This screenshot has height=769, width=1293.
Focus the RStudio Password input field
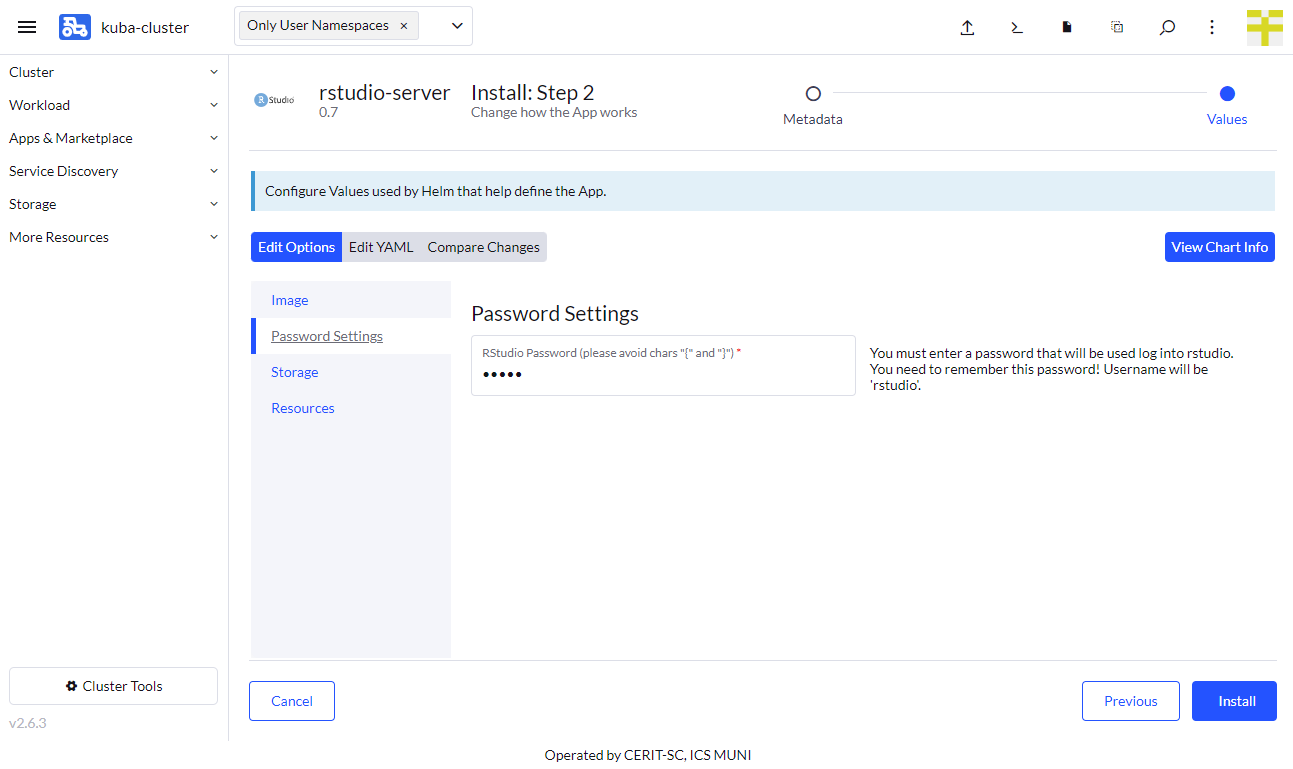662,374
